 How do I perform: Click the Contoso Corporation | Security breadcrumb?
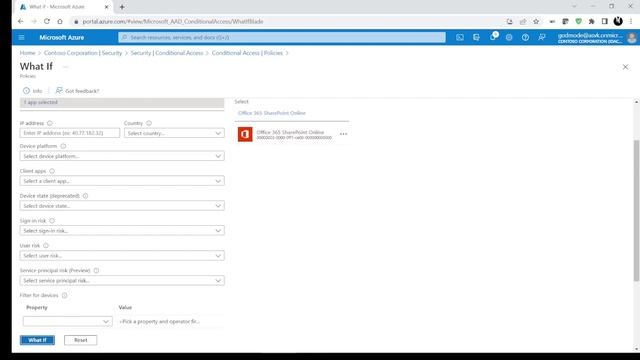pos(83,53)
